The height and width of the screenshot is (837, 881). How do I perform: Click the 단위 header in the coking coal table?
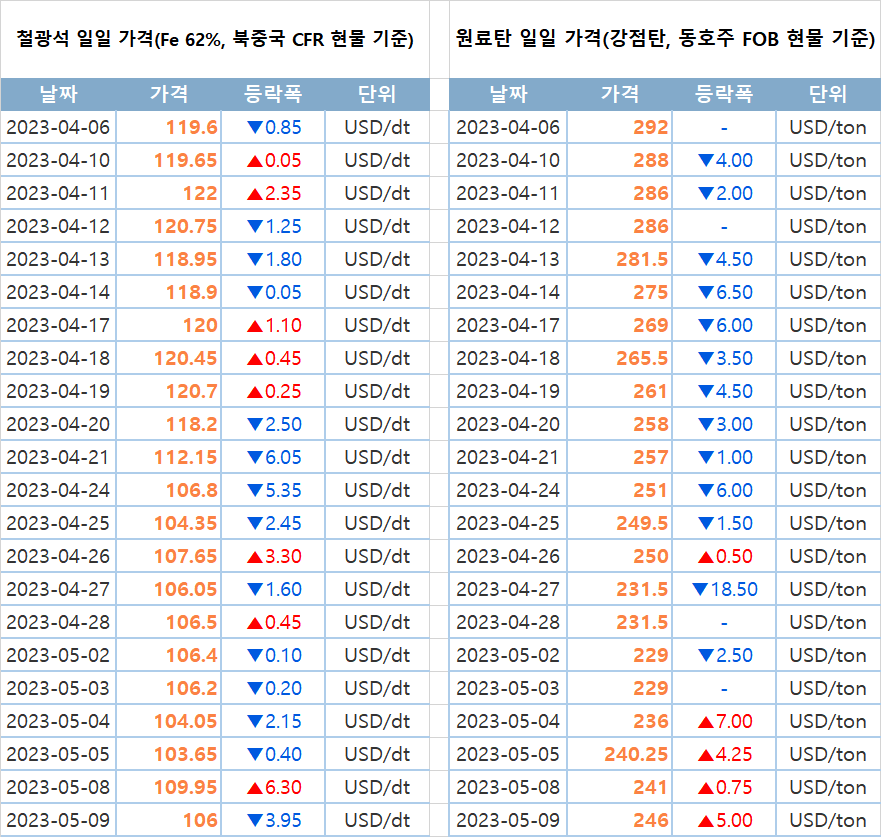(x=827, y=95)
